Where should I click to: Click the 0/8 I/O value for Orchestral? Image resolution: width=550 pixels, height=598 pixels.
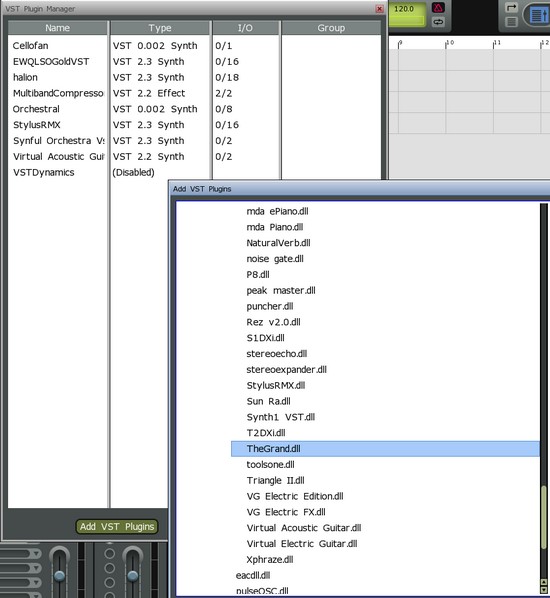[x=224, y=109]
